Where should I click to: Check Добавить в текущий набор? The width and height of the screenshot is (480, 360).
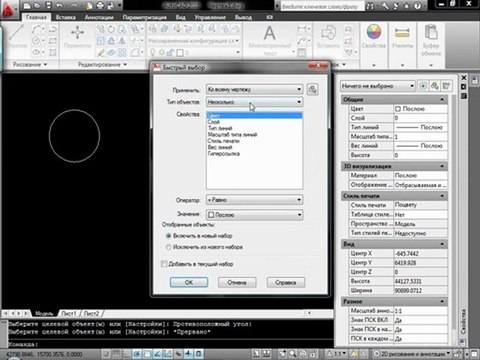197,264
